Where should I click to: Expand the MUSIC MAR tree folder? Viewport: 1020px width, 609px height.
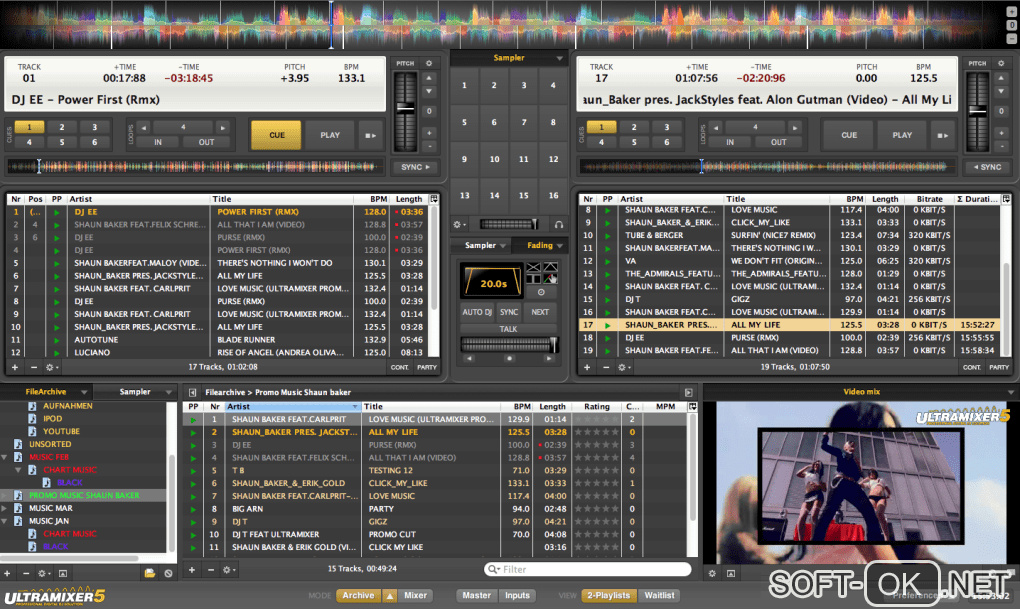tap(5, 508)
